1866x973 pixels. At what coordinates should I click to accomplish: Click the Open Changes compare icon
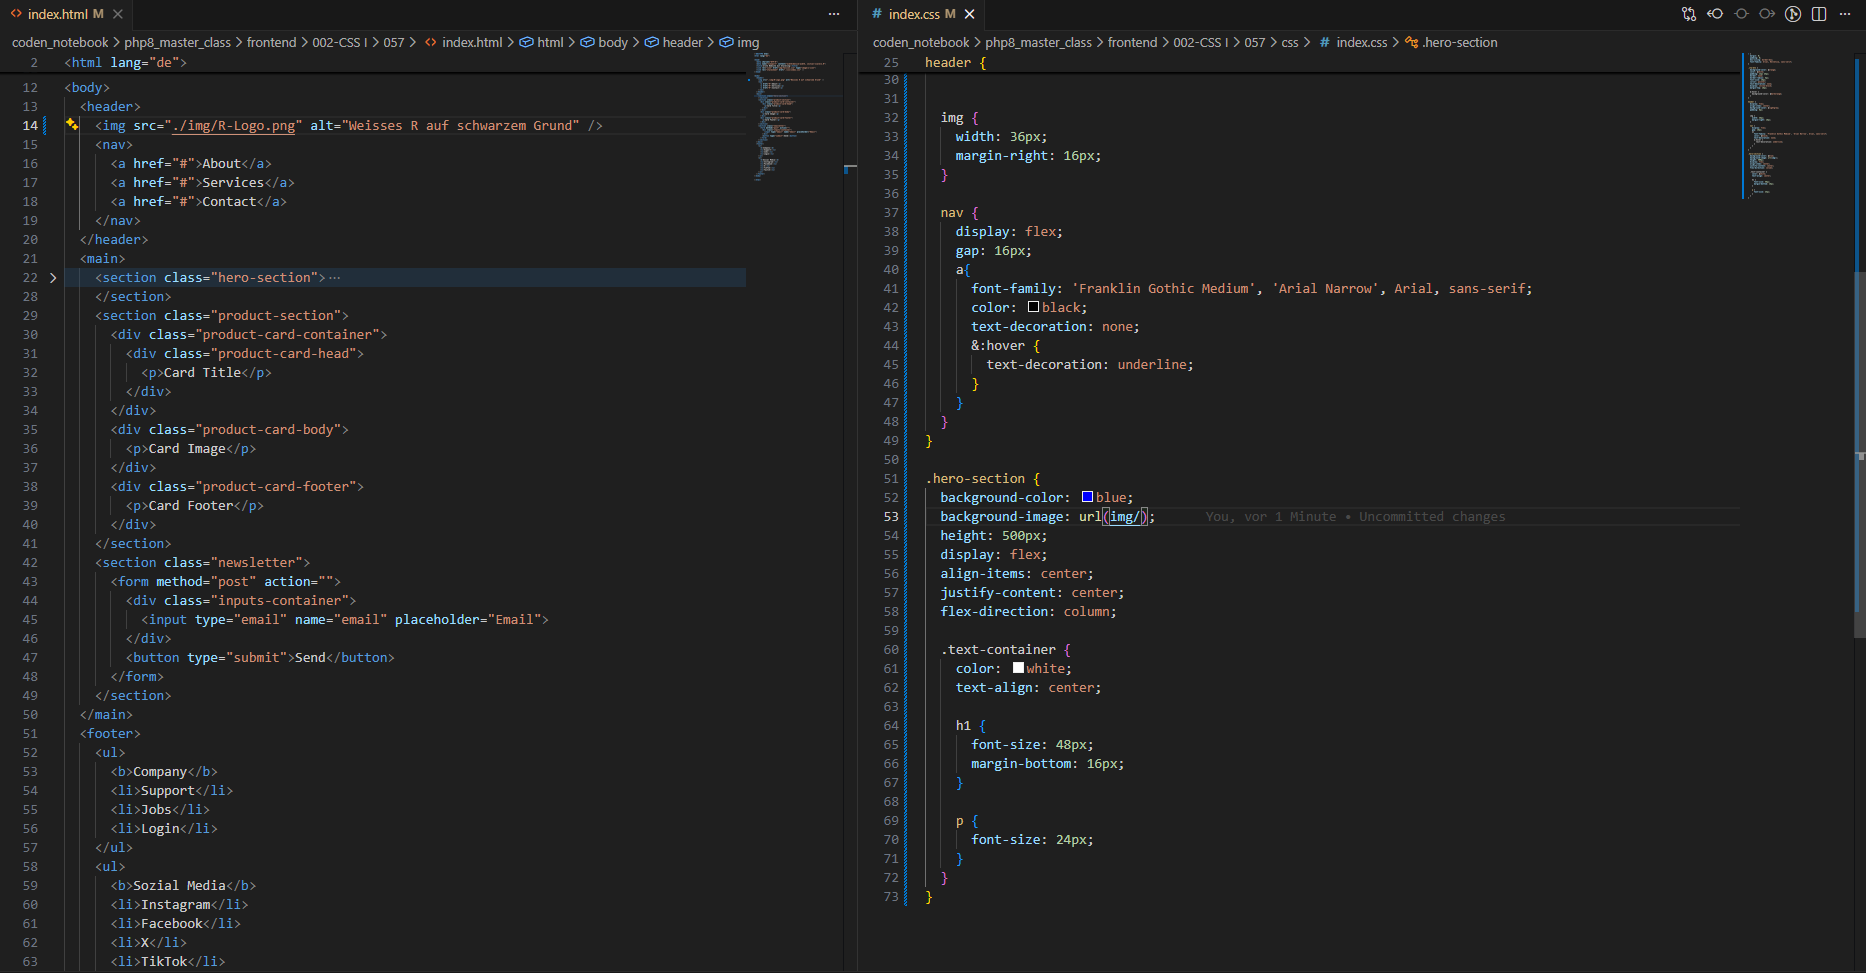pyautogui.click(x=1689, y=14)
